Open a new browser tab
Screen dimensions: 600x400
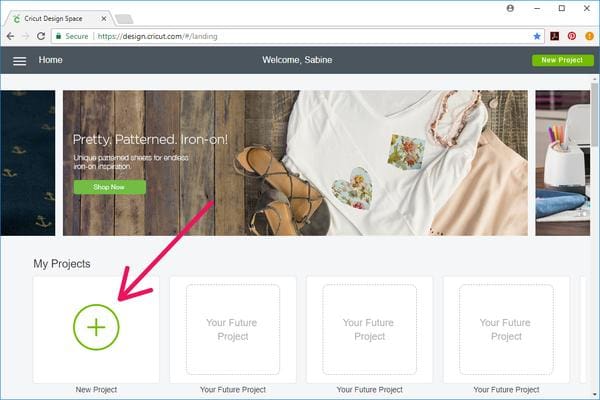pos(124,19)
